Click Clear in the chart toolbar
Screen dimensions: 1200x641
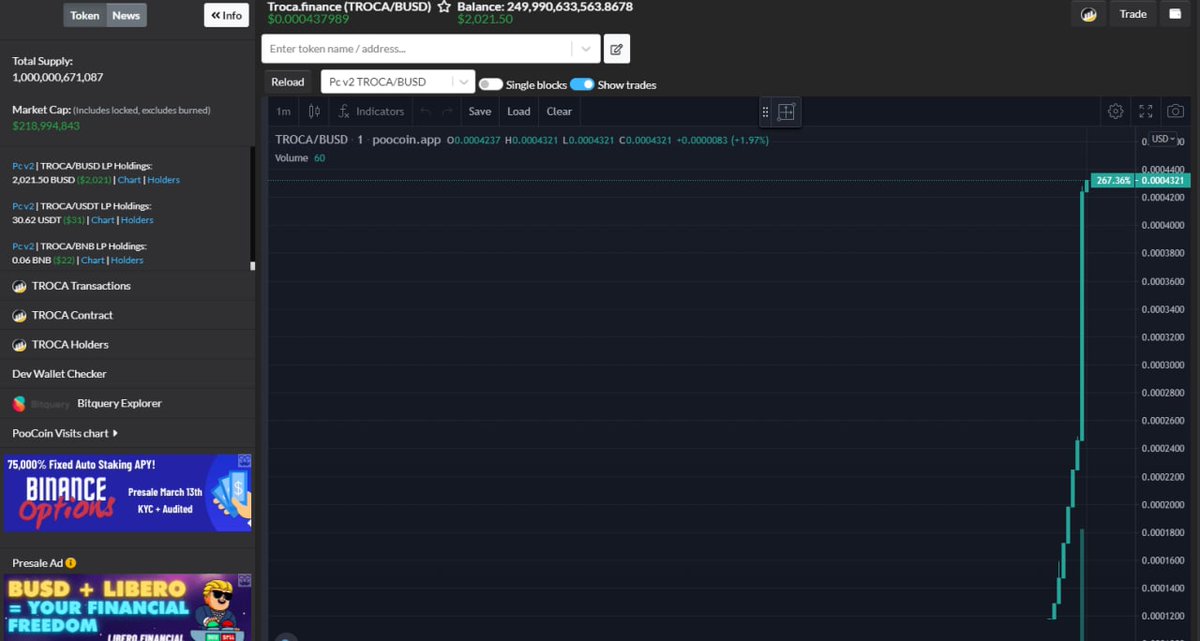(559, 111)
